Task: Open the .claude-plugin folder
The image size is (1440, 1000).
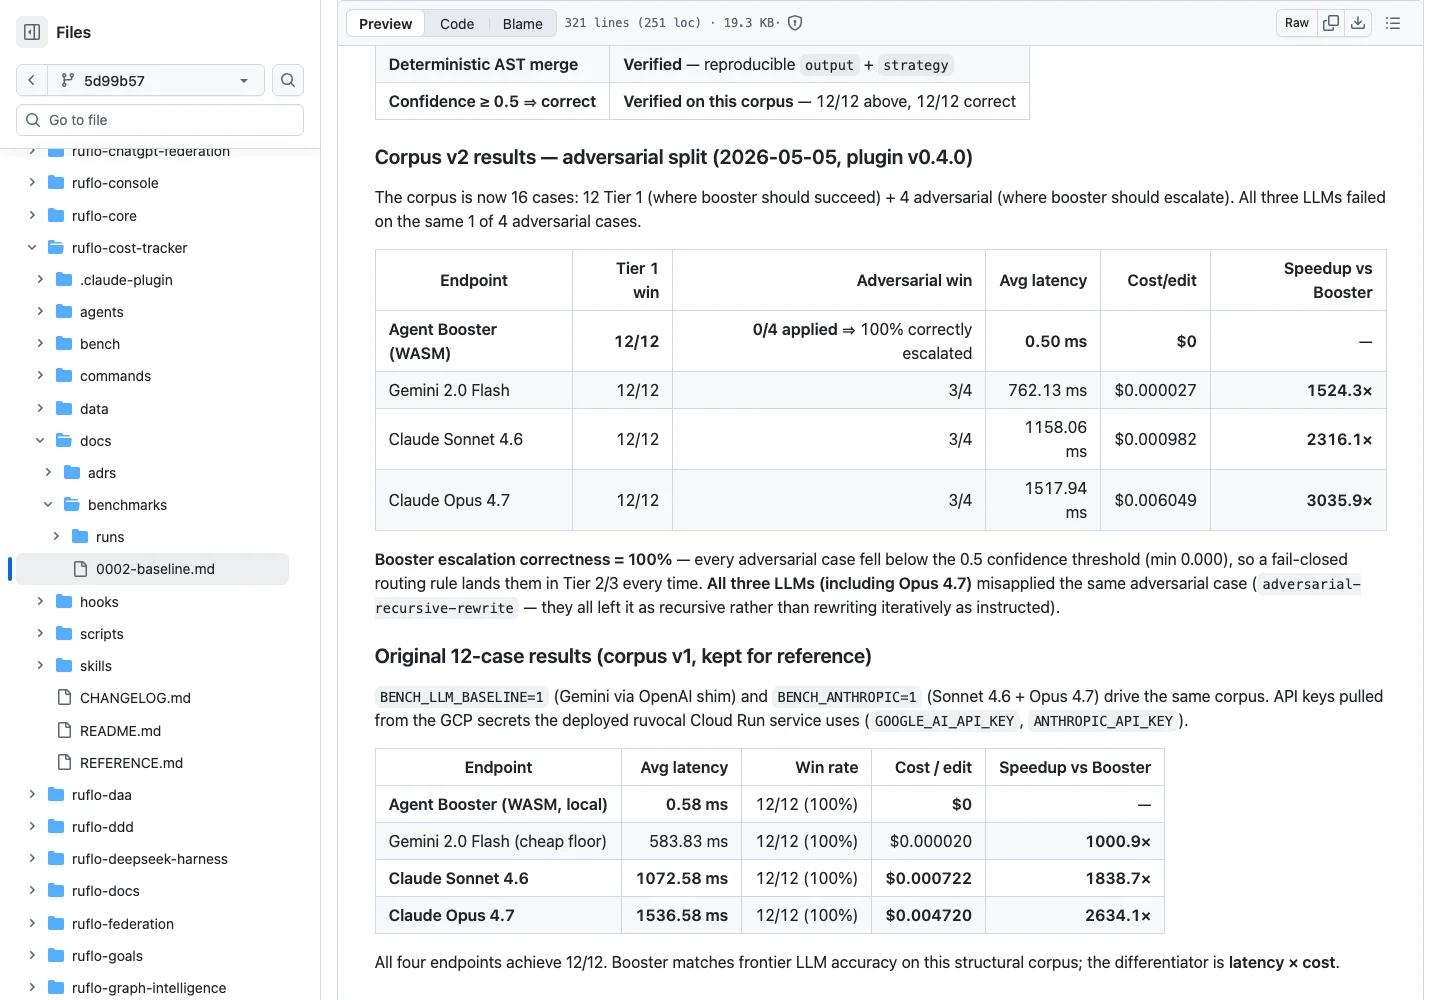Action: click(126, 279)
